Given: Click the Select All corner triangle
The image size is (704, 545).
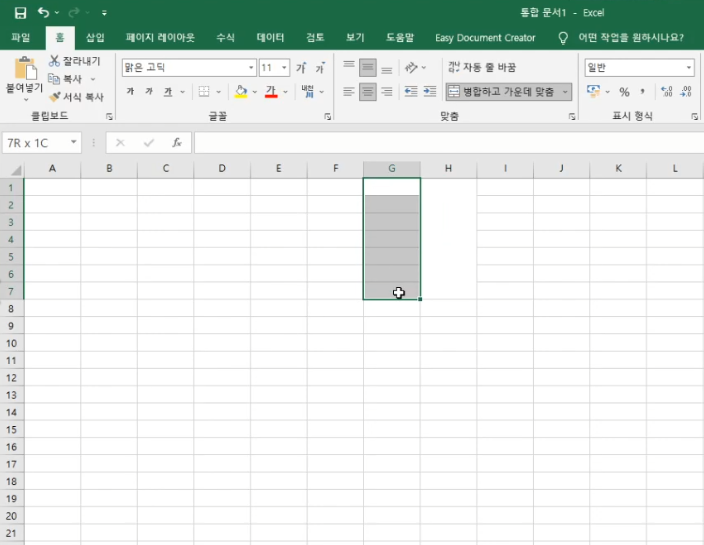Looking at the screenshot, I should point(16,170).
